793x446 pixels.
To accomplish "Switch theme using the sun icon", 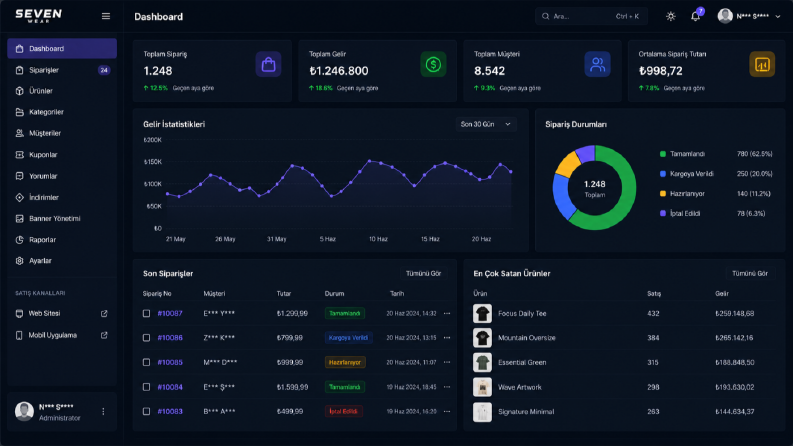I will pyautogui.click(x=671, y=16).
